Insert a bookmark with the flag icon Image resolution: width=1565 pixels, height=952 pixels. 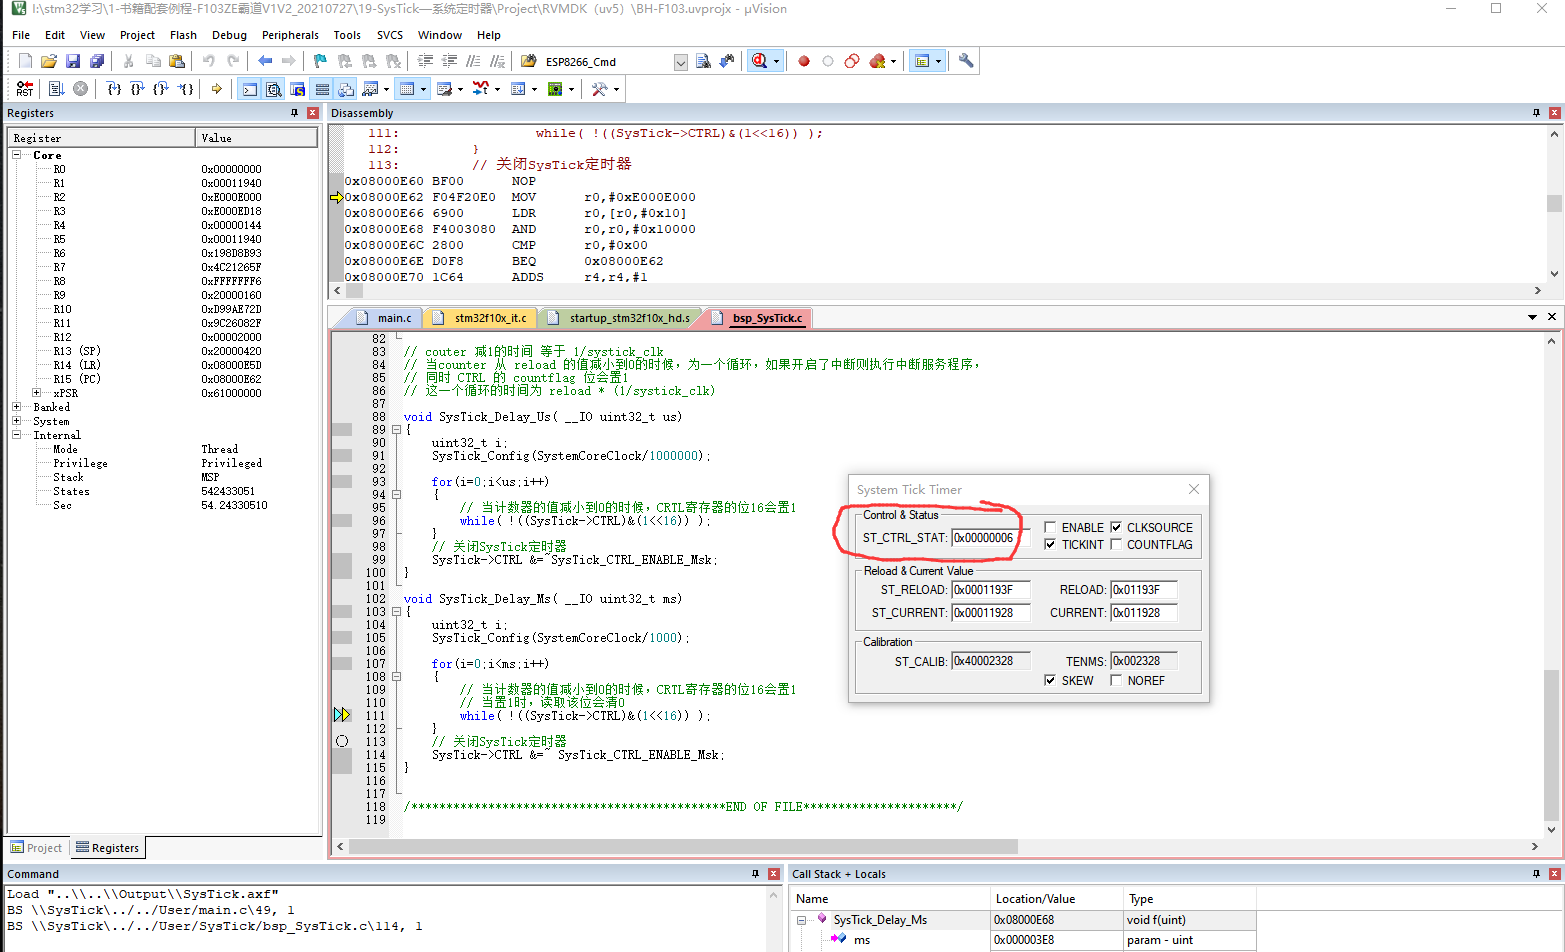click(x=320, y=61)
